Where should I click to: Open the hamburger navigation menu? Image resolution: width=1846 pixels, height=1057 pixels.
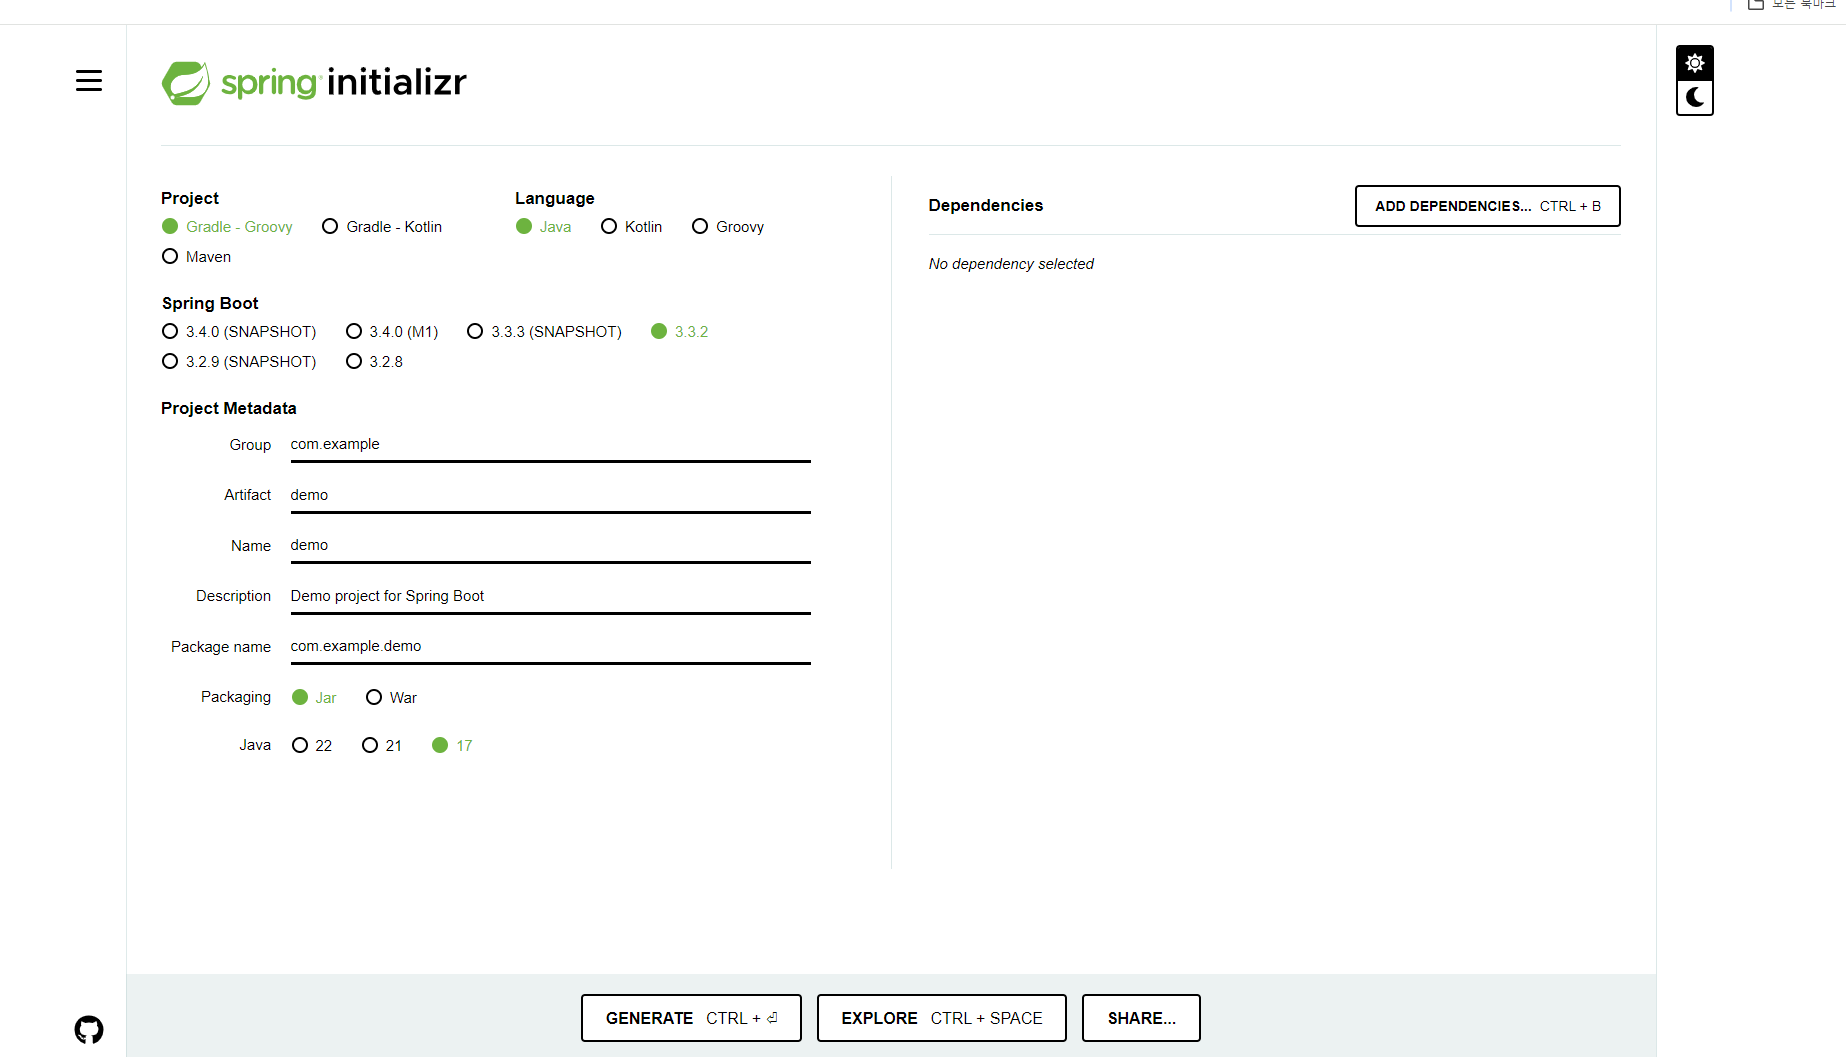click(x=89, y=81)
